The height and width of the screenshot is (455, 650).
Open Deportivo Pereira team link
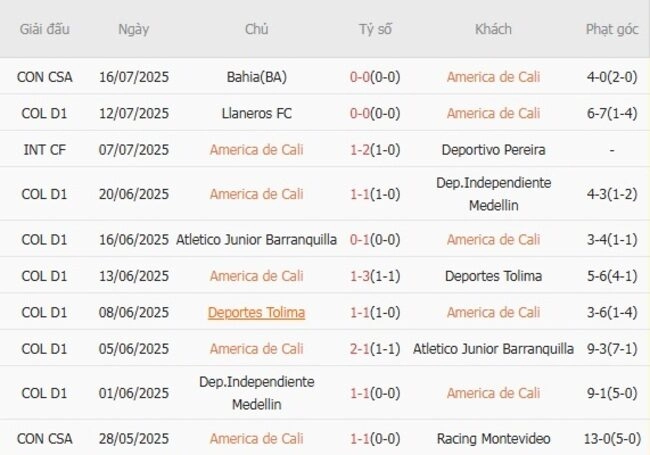point(493,150)
